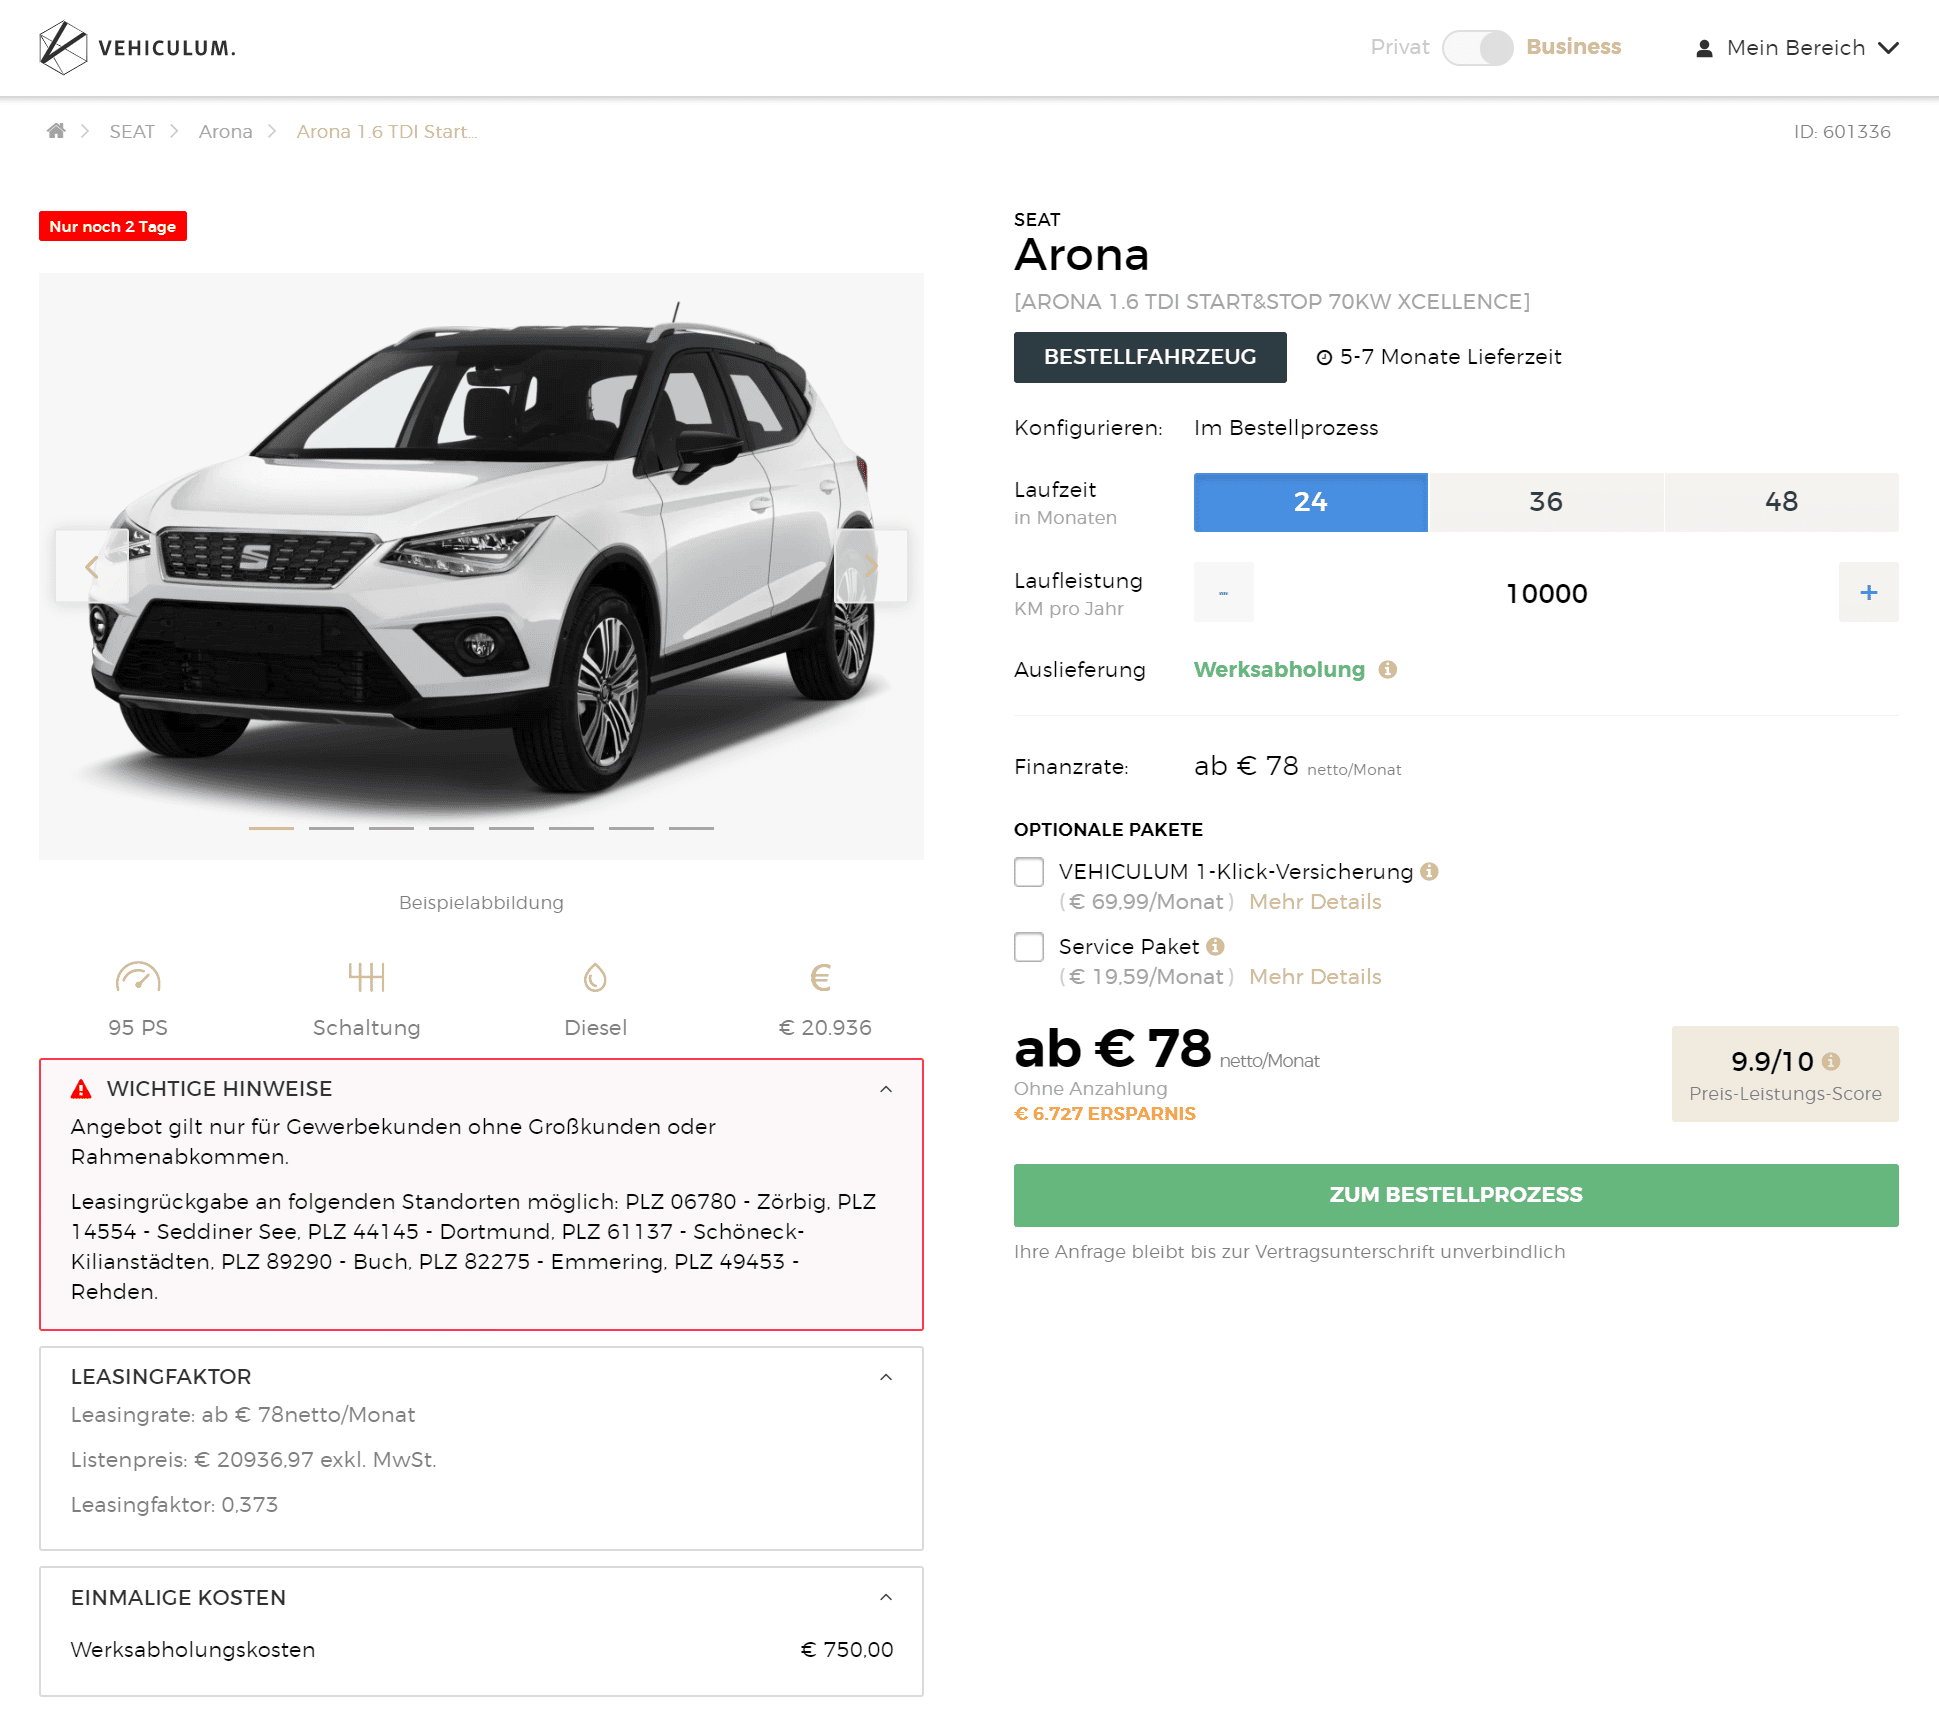Show next car image with right arrow
This screenshot has width=1939, height=1716.
coord(871,566)
